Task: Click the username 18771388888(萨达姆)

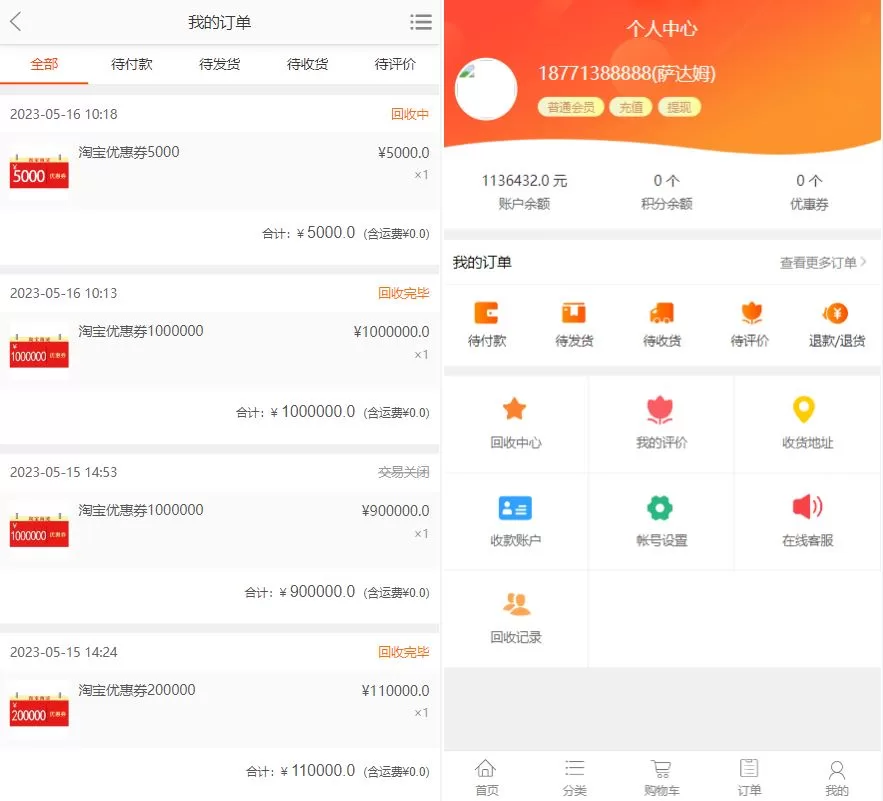Action: point(626,73)
